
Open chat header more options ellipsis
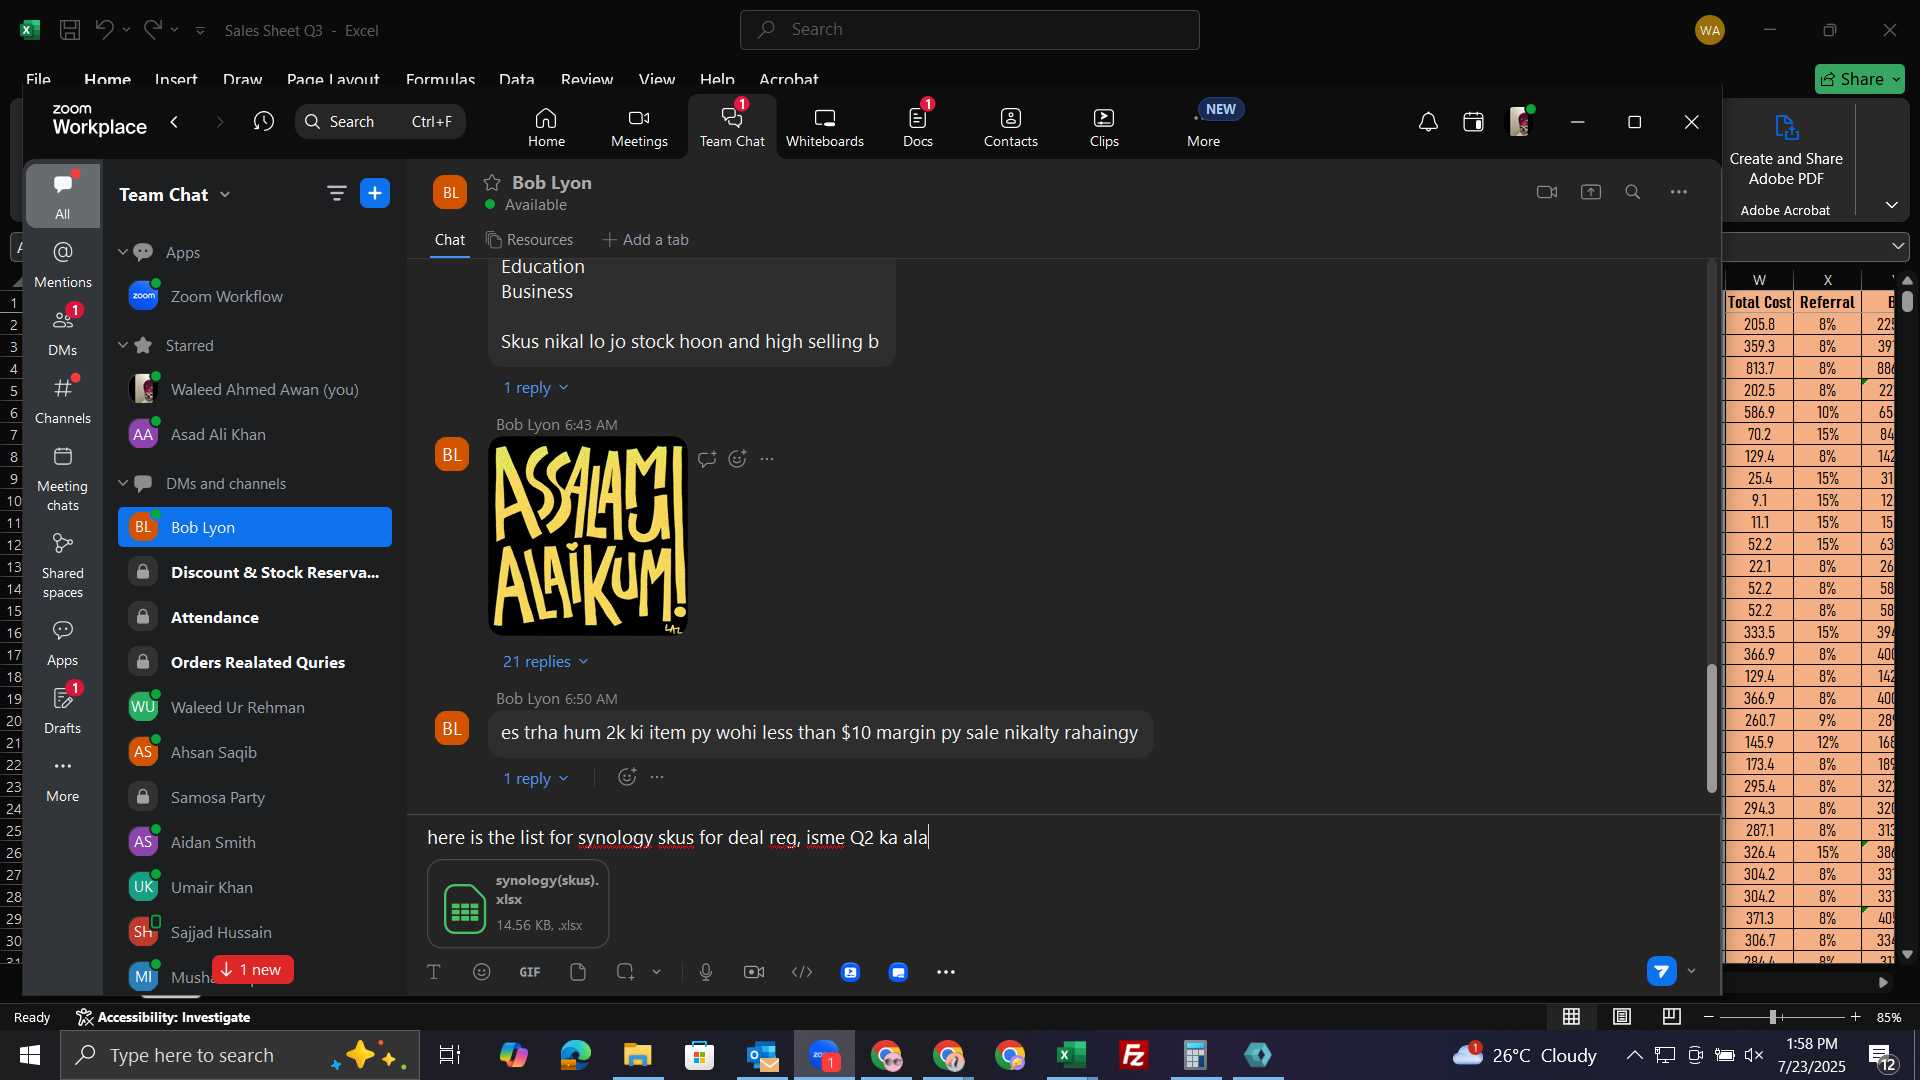click(x=1679, y=192)
